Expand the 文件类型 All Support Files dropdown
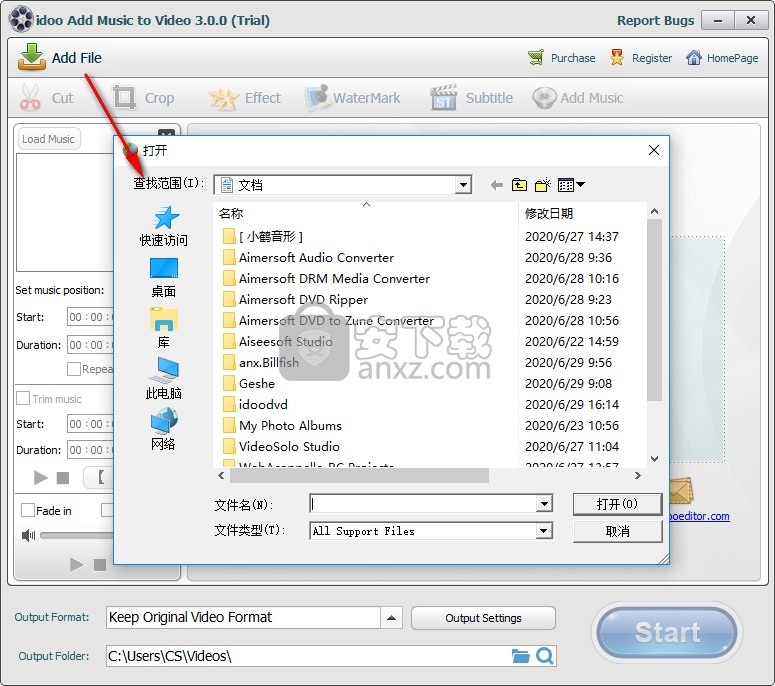 (544, 531)
